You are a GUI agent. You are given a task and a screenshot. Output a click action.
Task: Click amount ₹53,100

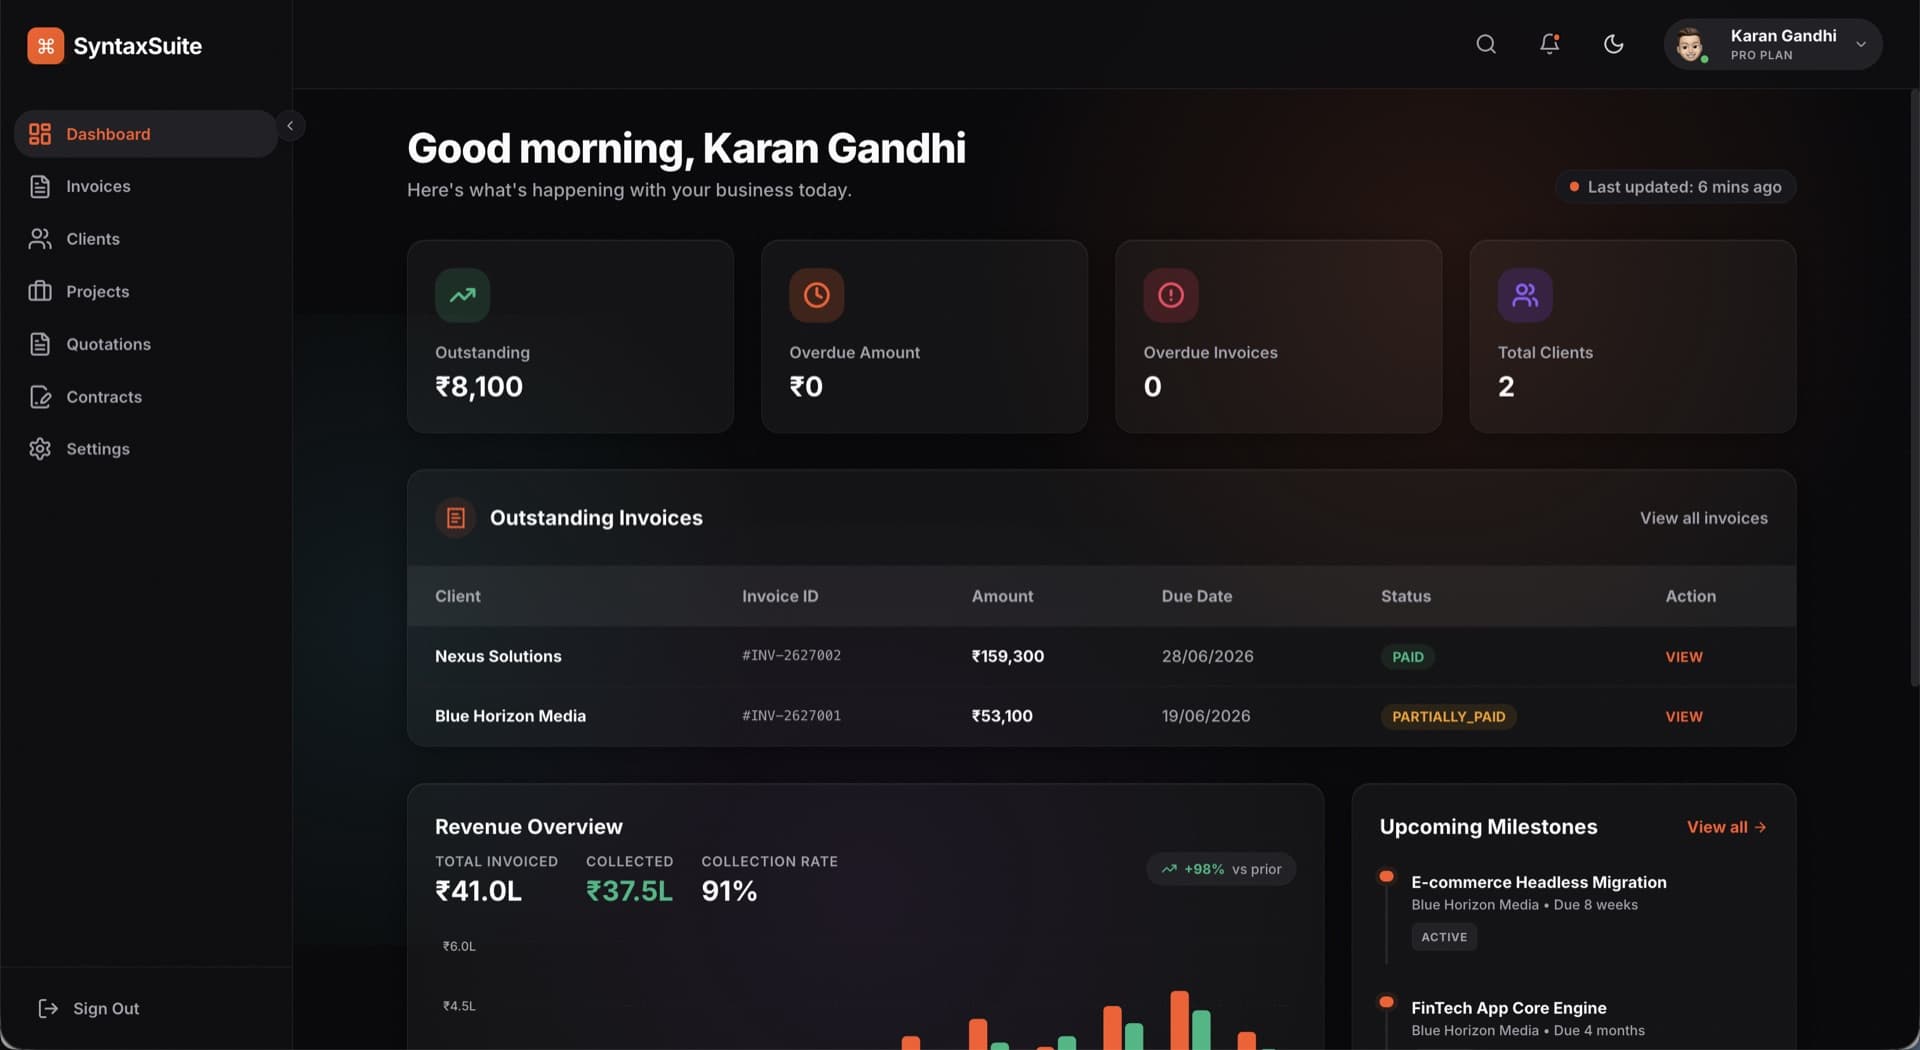point(1002,716)
